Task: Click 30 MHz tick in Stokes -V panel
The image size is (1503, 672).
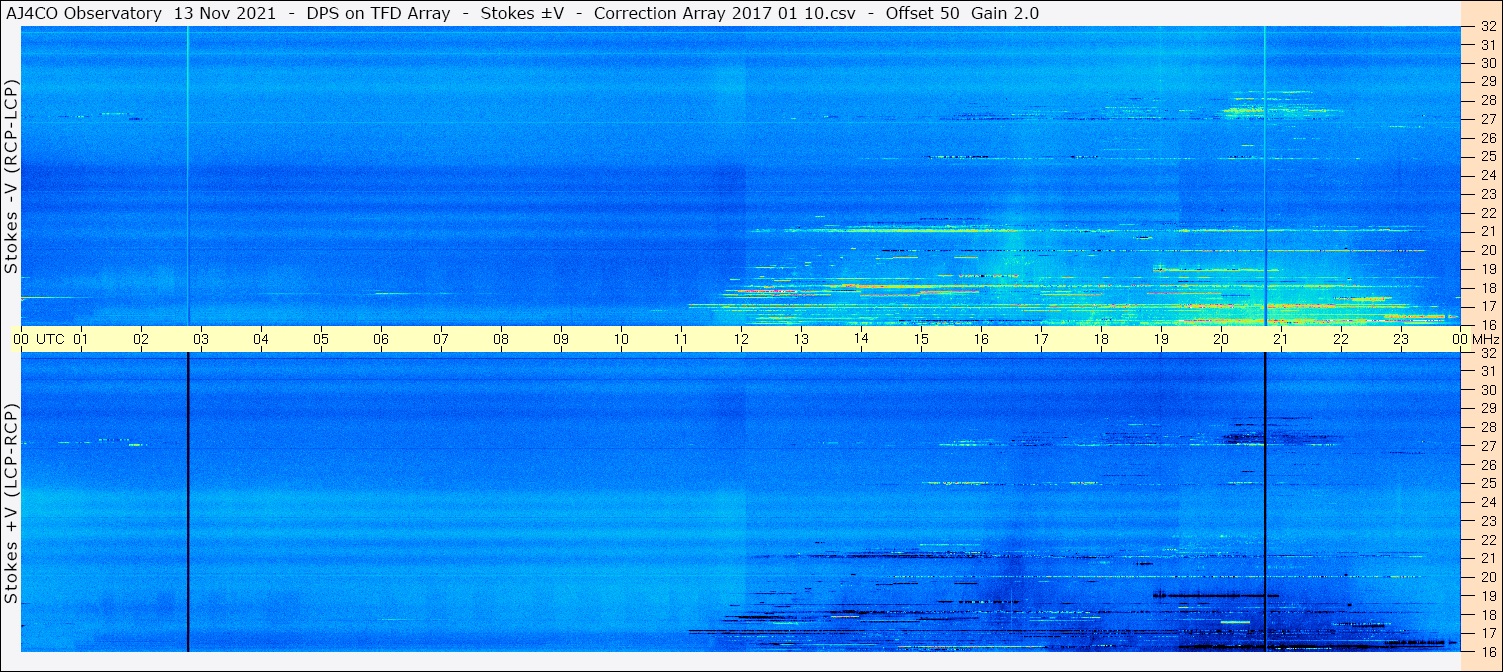Action: tap(1487, 63)
